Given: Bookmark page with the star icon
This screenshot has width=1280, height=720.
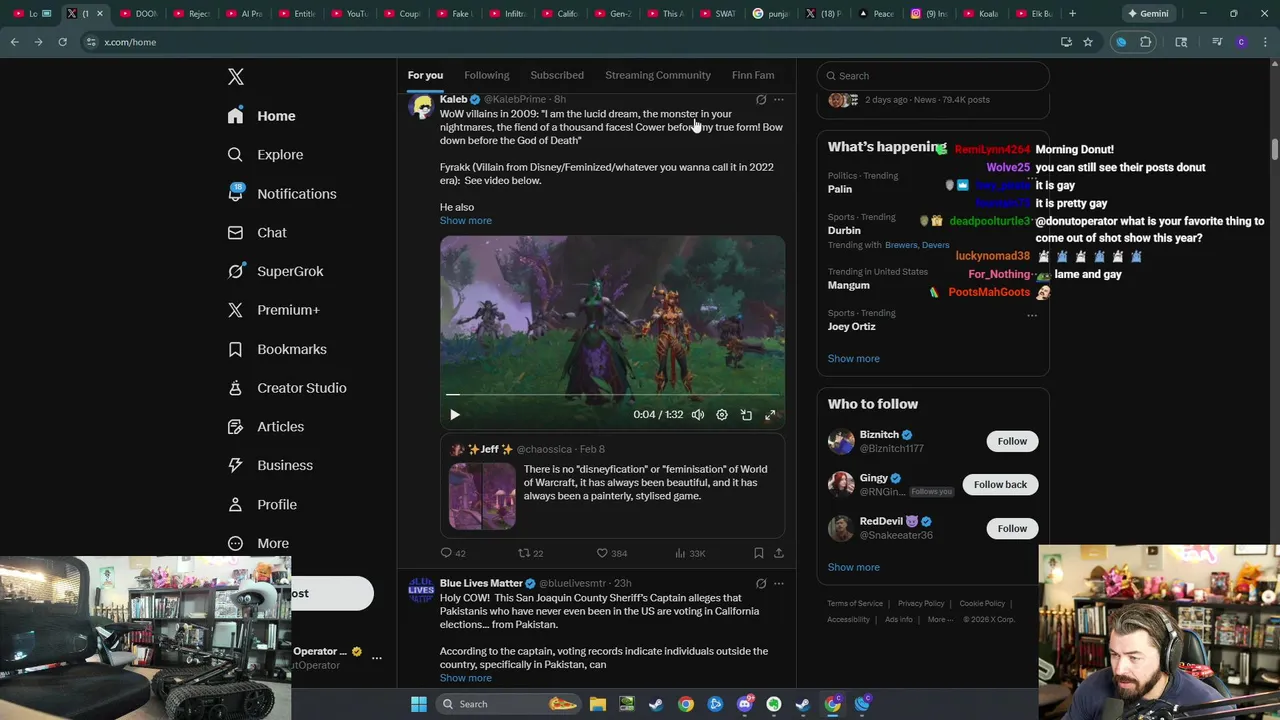Looking at the screenshot, I should coord(1088,42).
